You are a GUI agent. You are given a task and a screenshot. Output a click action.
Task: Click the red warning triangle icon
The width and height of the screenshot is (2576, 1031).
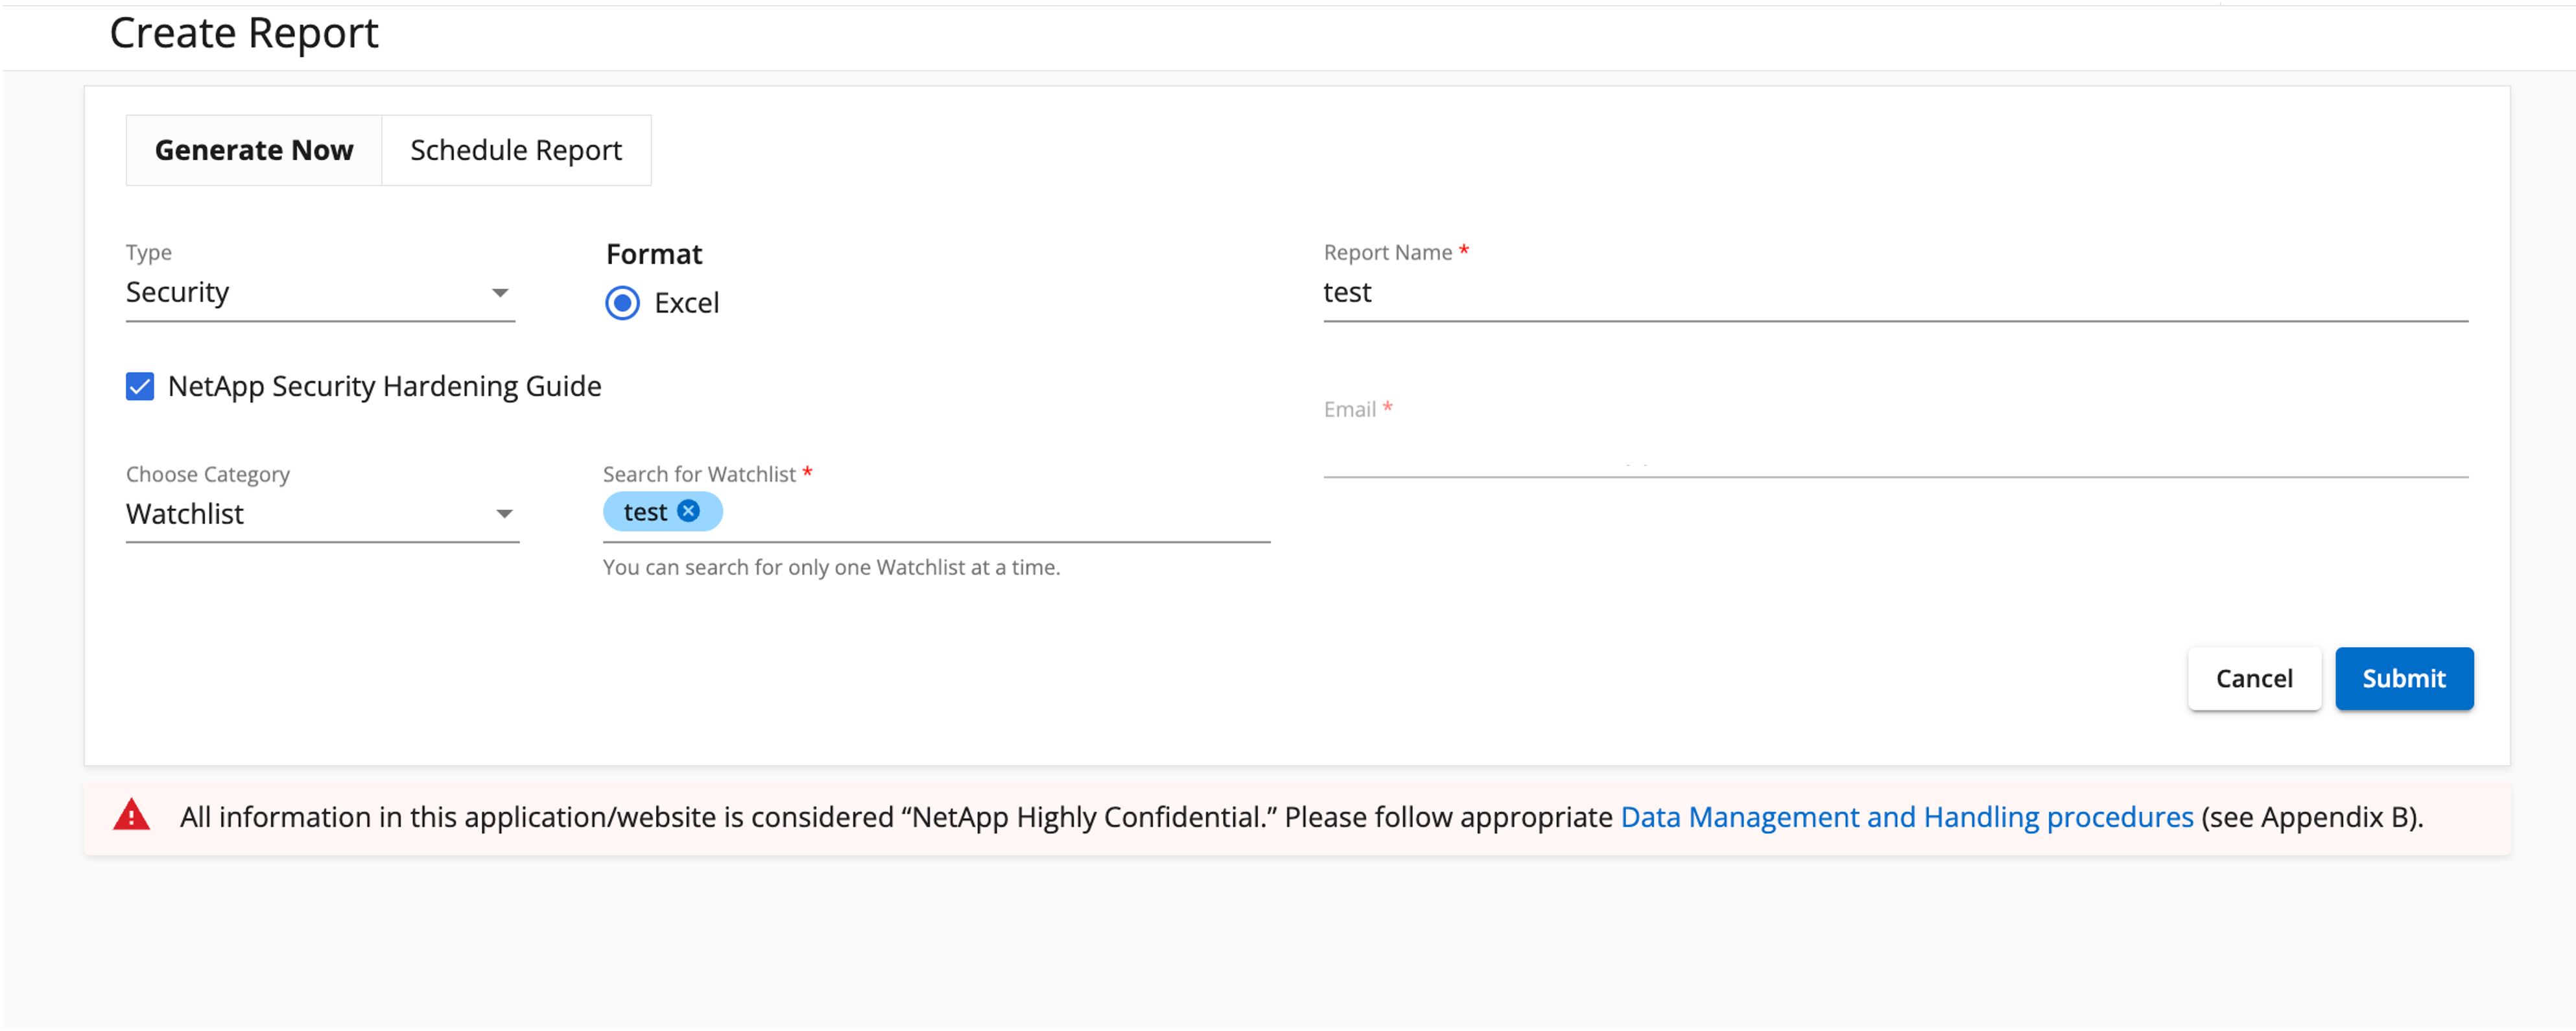pyautogui.click(x=131, y=816)
